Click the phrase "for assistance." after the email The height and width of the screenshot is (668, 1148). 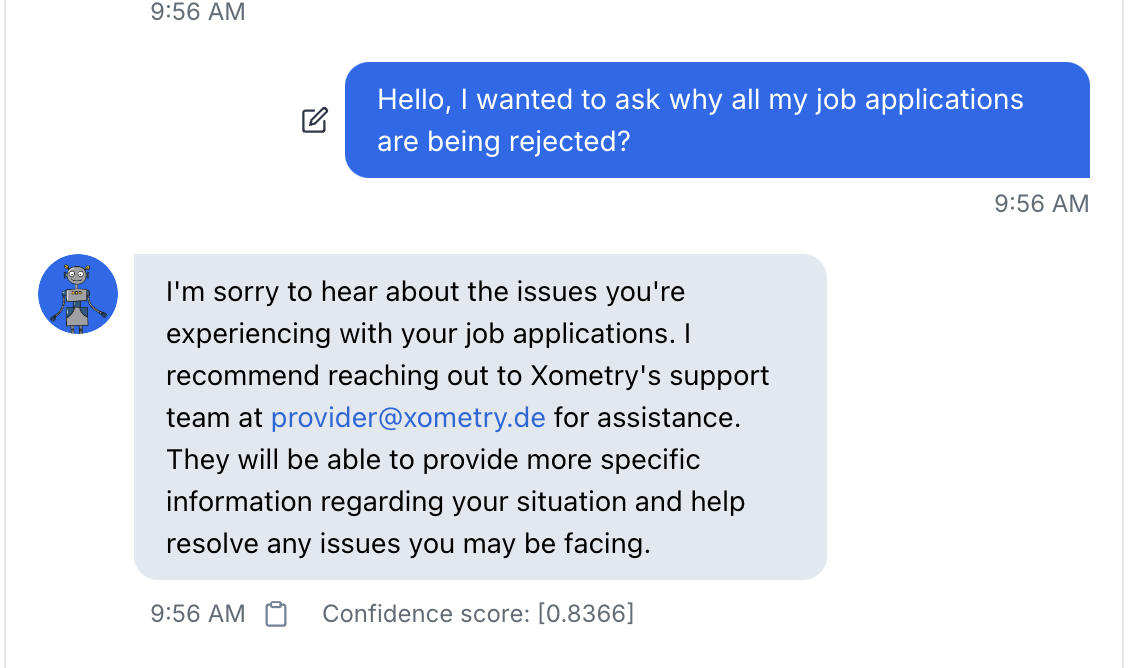tap(647, 417)
